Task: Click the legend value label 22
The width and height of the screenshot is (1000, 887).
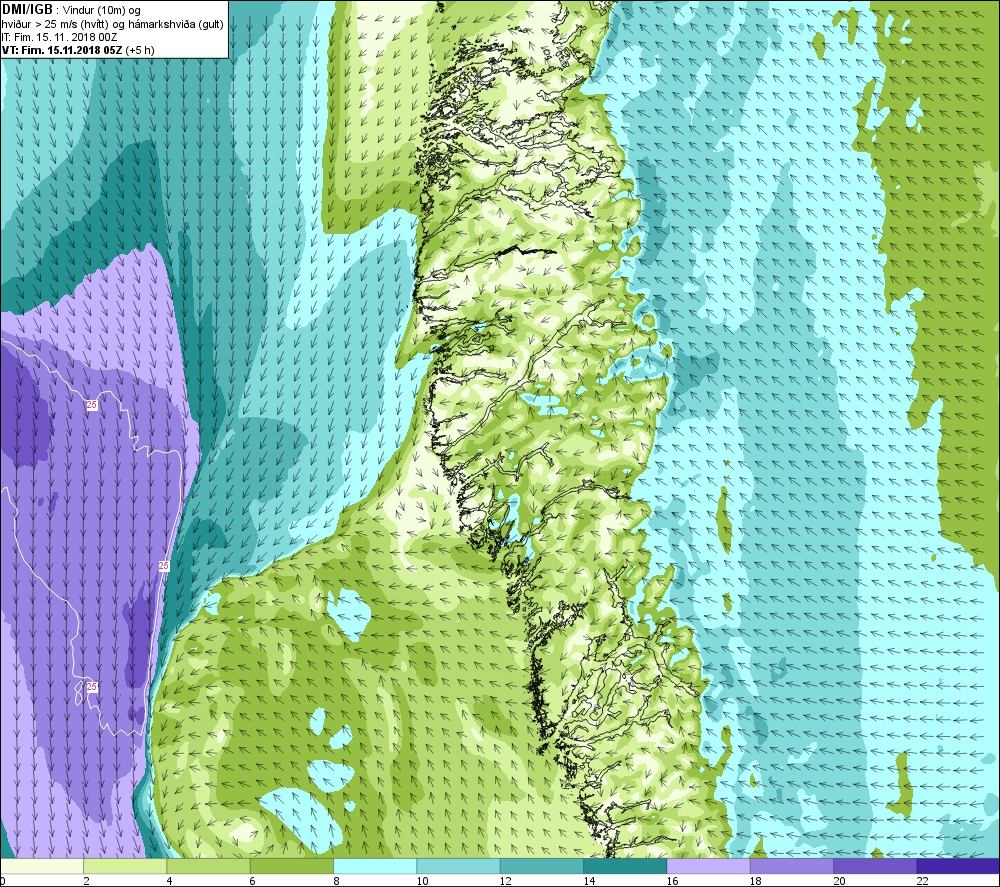Action: point(922,881)
